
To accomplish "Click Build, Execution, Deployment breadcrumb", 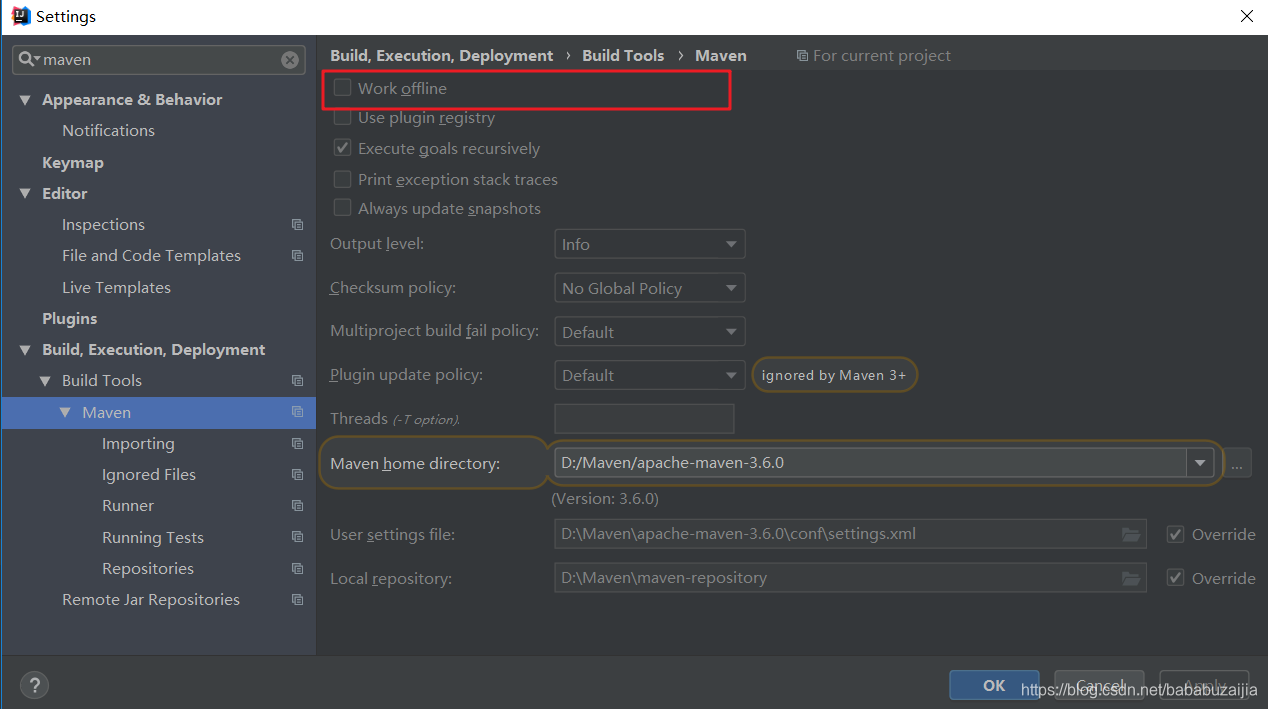I will point(442,56).
